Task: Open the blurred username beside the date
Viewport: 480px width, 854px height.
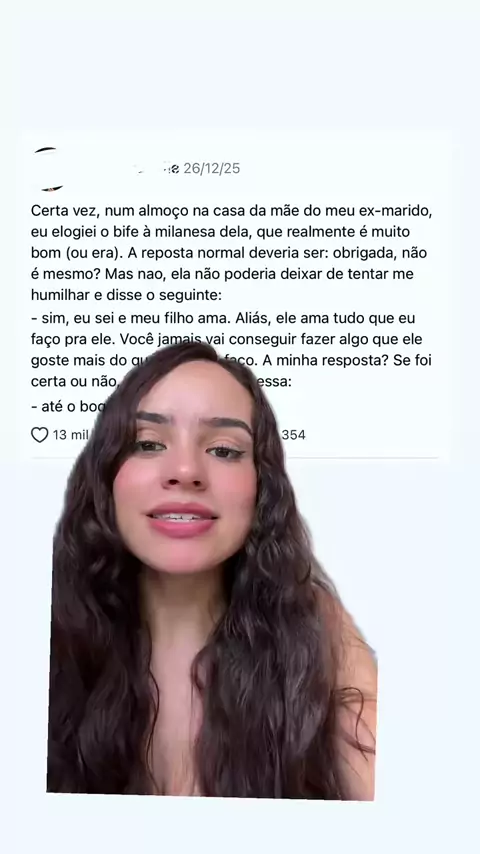Action: (x=155, y=169)
